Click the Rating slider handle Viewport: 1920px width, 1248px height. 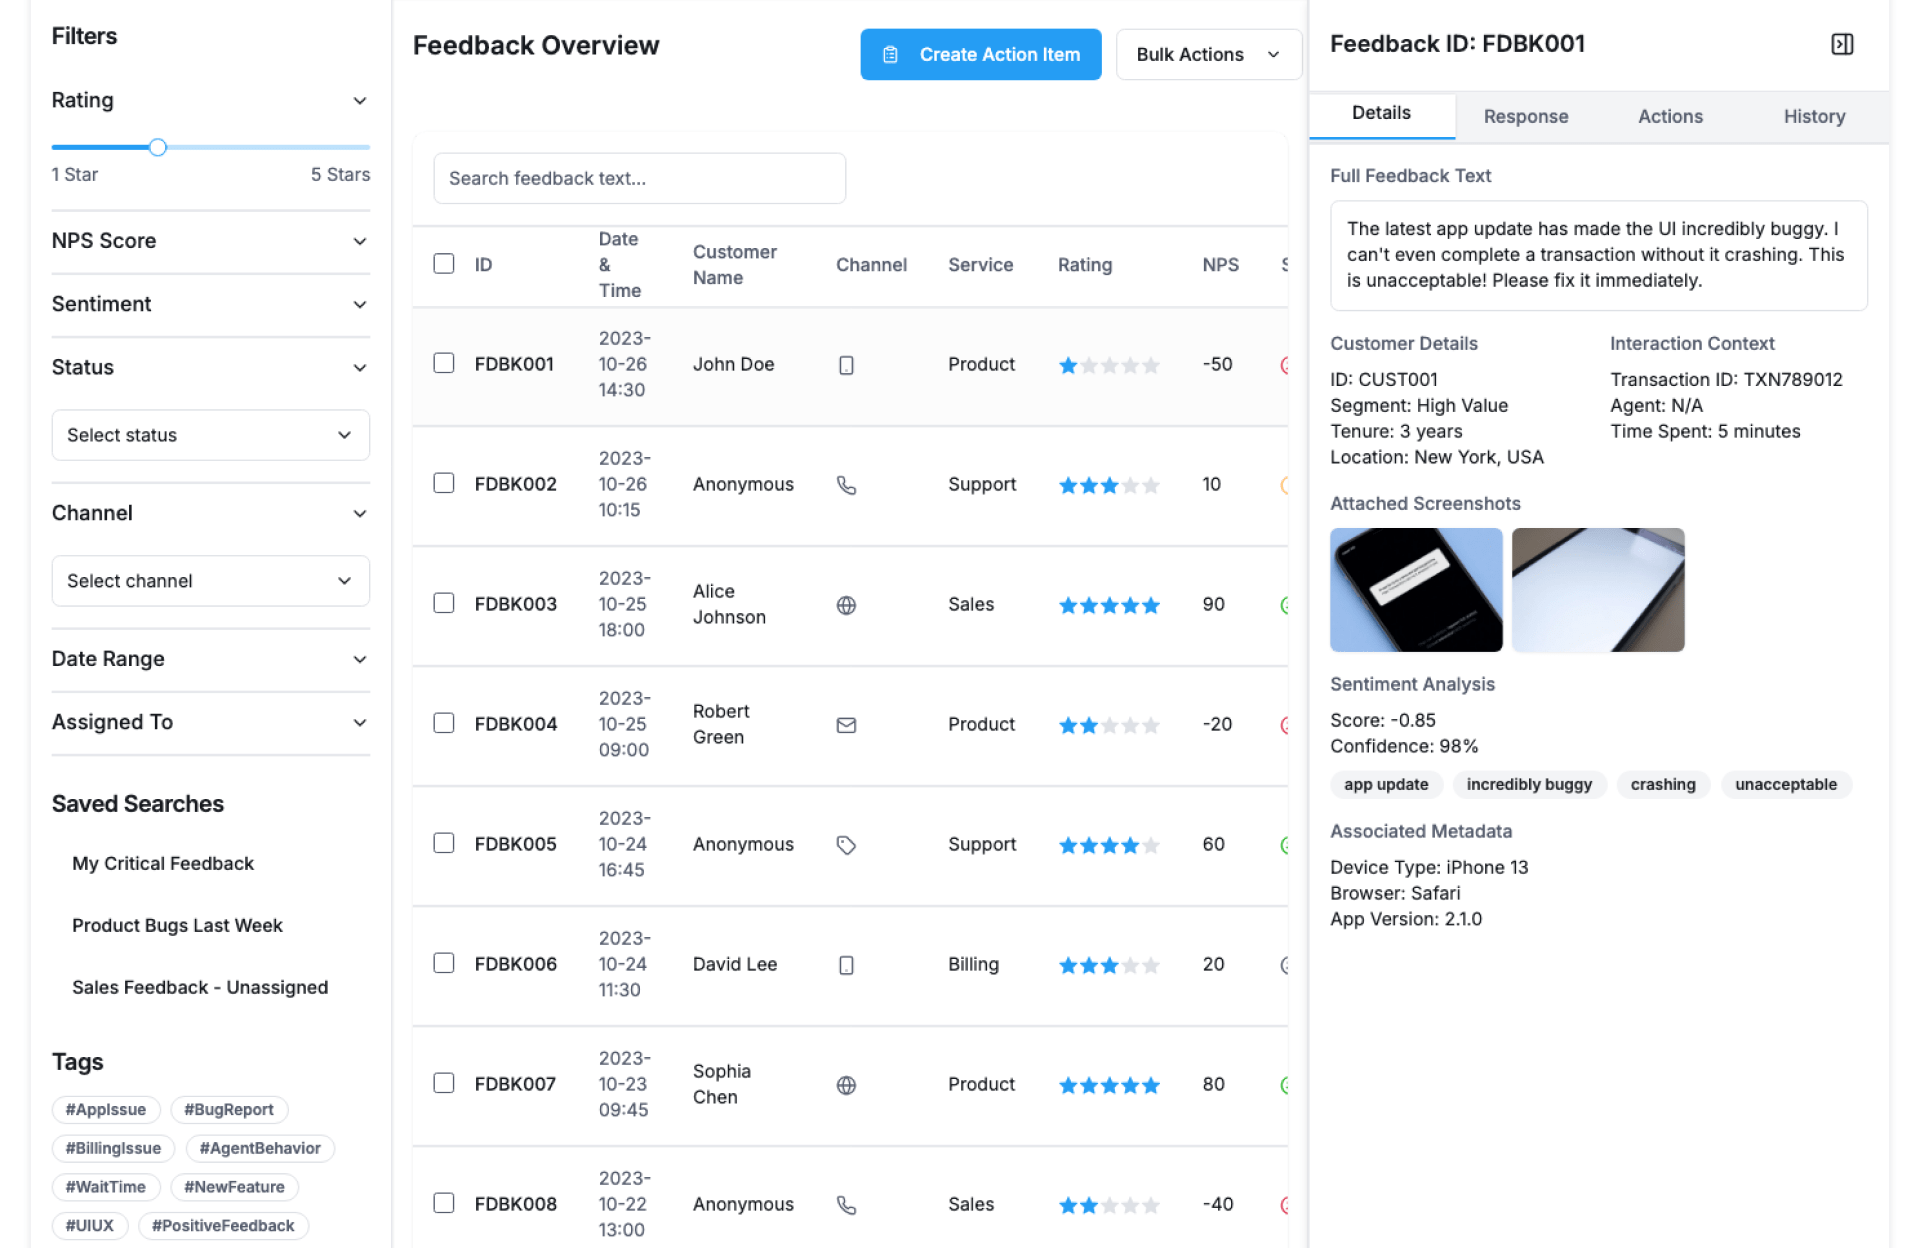coord(158,148)
